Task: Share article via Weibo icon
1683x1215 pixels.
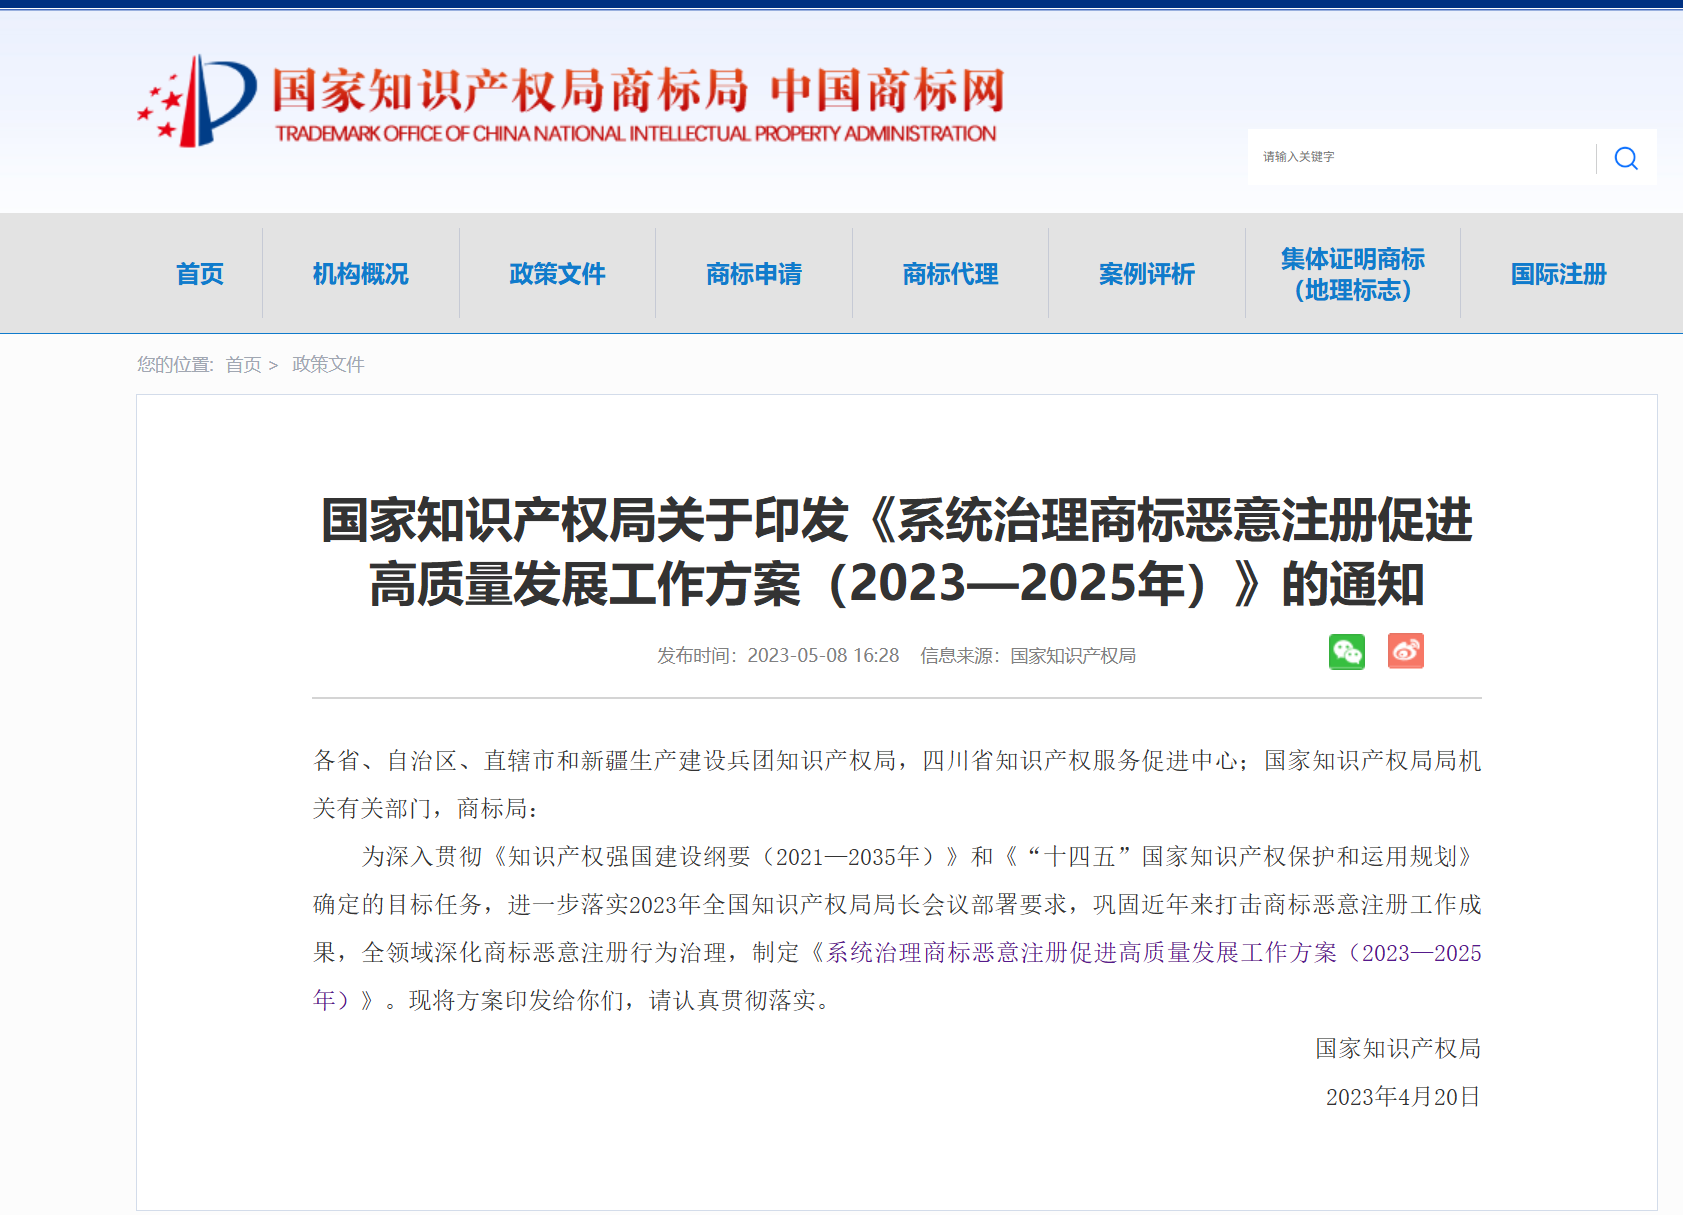Action: pyautogui.click(x=1405, y=651)
